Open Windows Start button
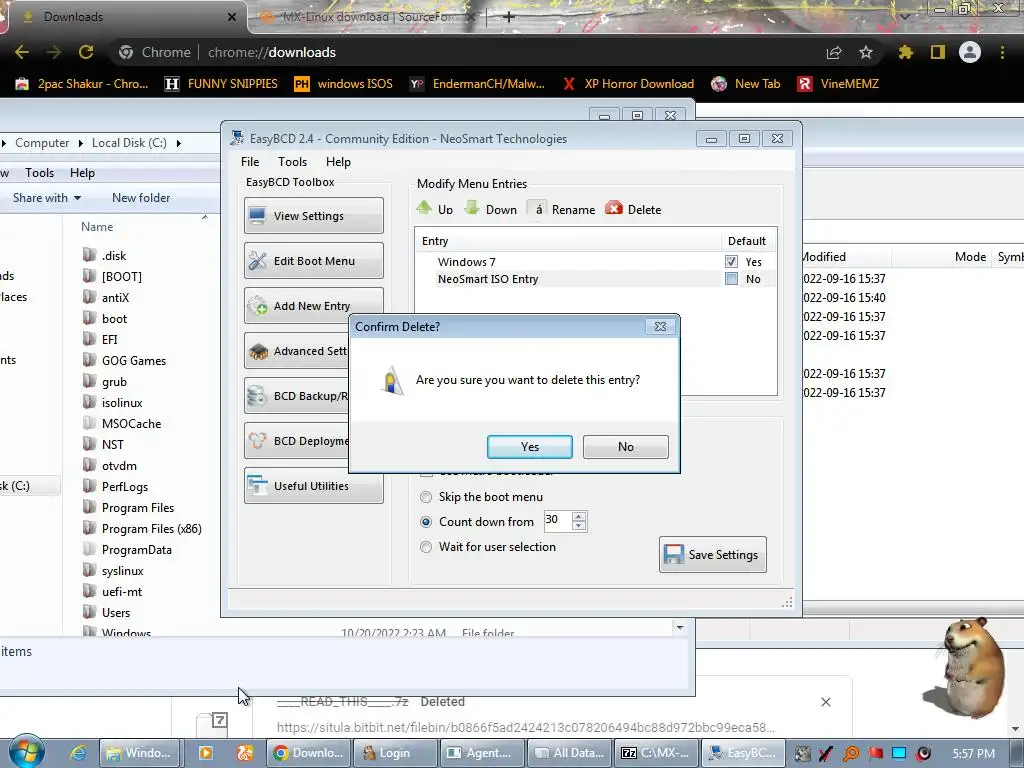The width and height of the screenshot is (1024, 768). tap(27, 751)
